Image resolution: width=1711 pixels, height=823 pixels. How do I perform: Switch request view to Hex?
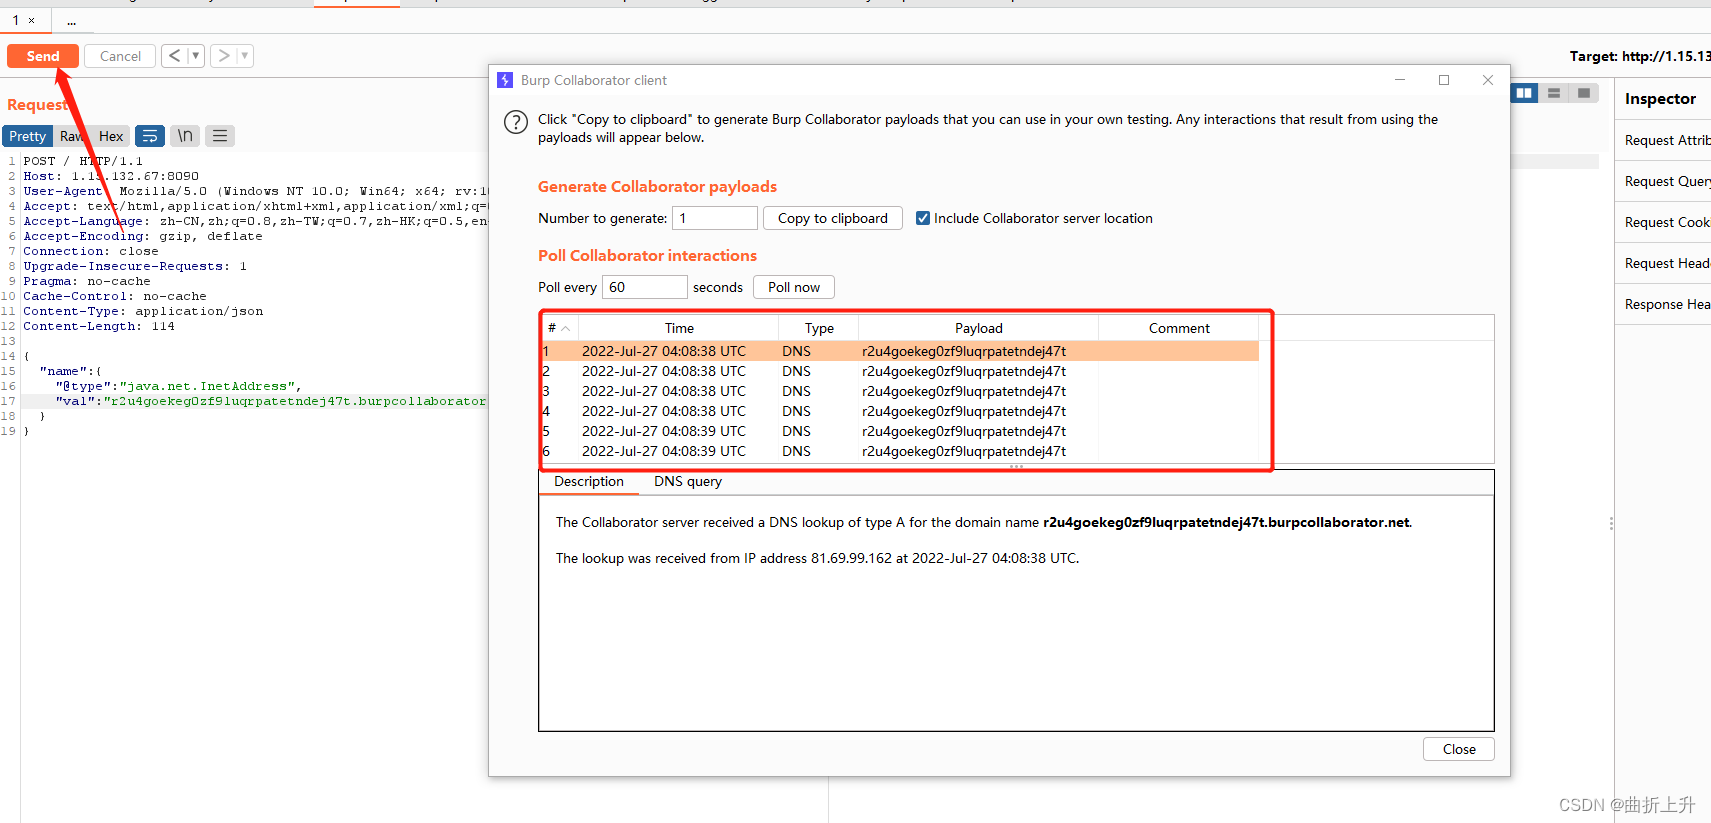(111, 136)
